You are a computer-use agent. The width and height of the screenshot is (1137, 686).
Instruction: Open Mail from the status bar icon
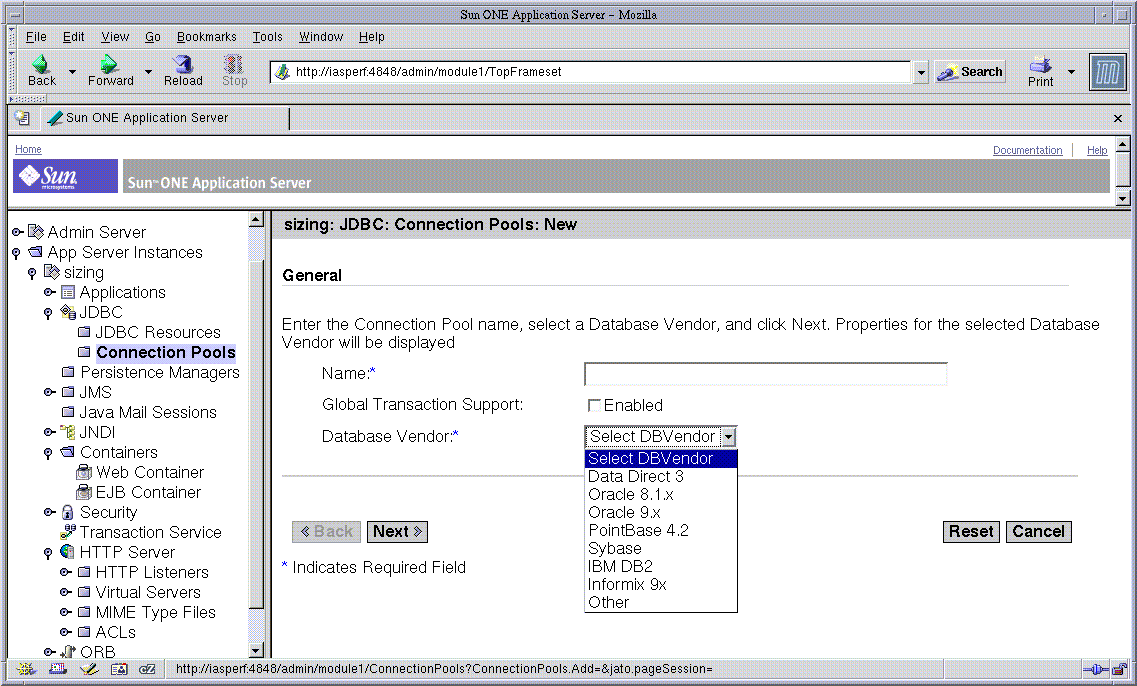(57, 669)
